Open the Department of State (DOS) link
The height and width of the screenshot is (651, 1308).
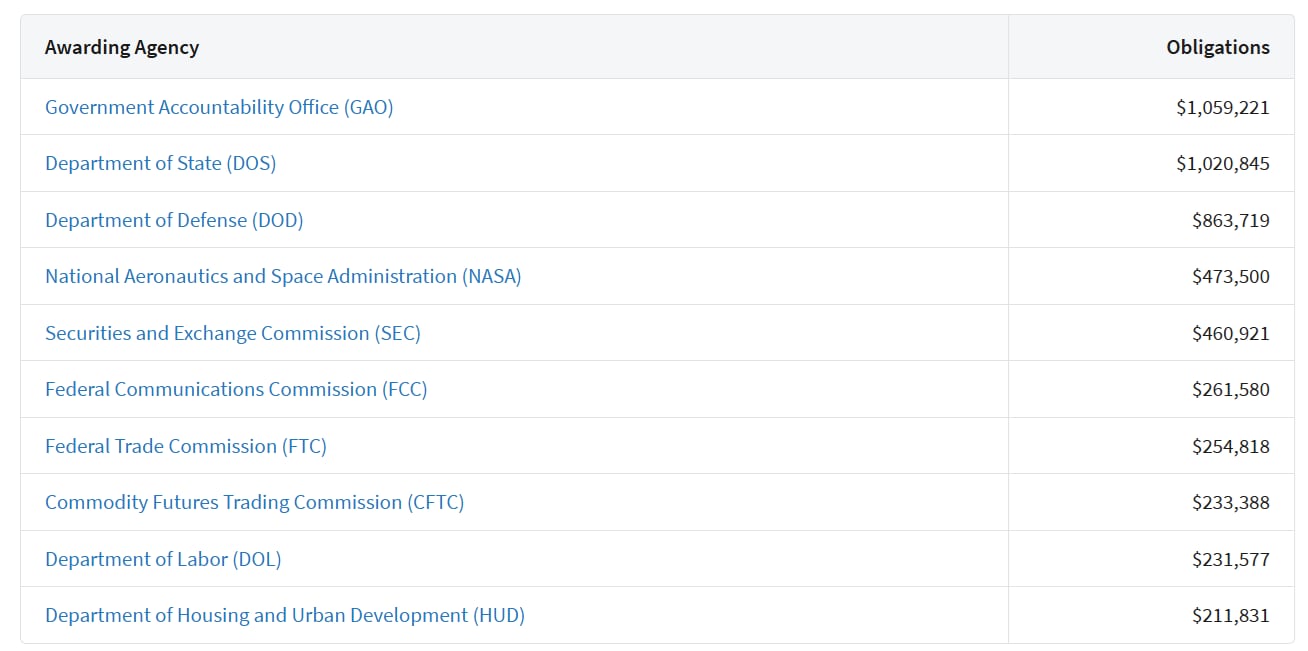160,163
